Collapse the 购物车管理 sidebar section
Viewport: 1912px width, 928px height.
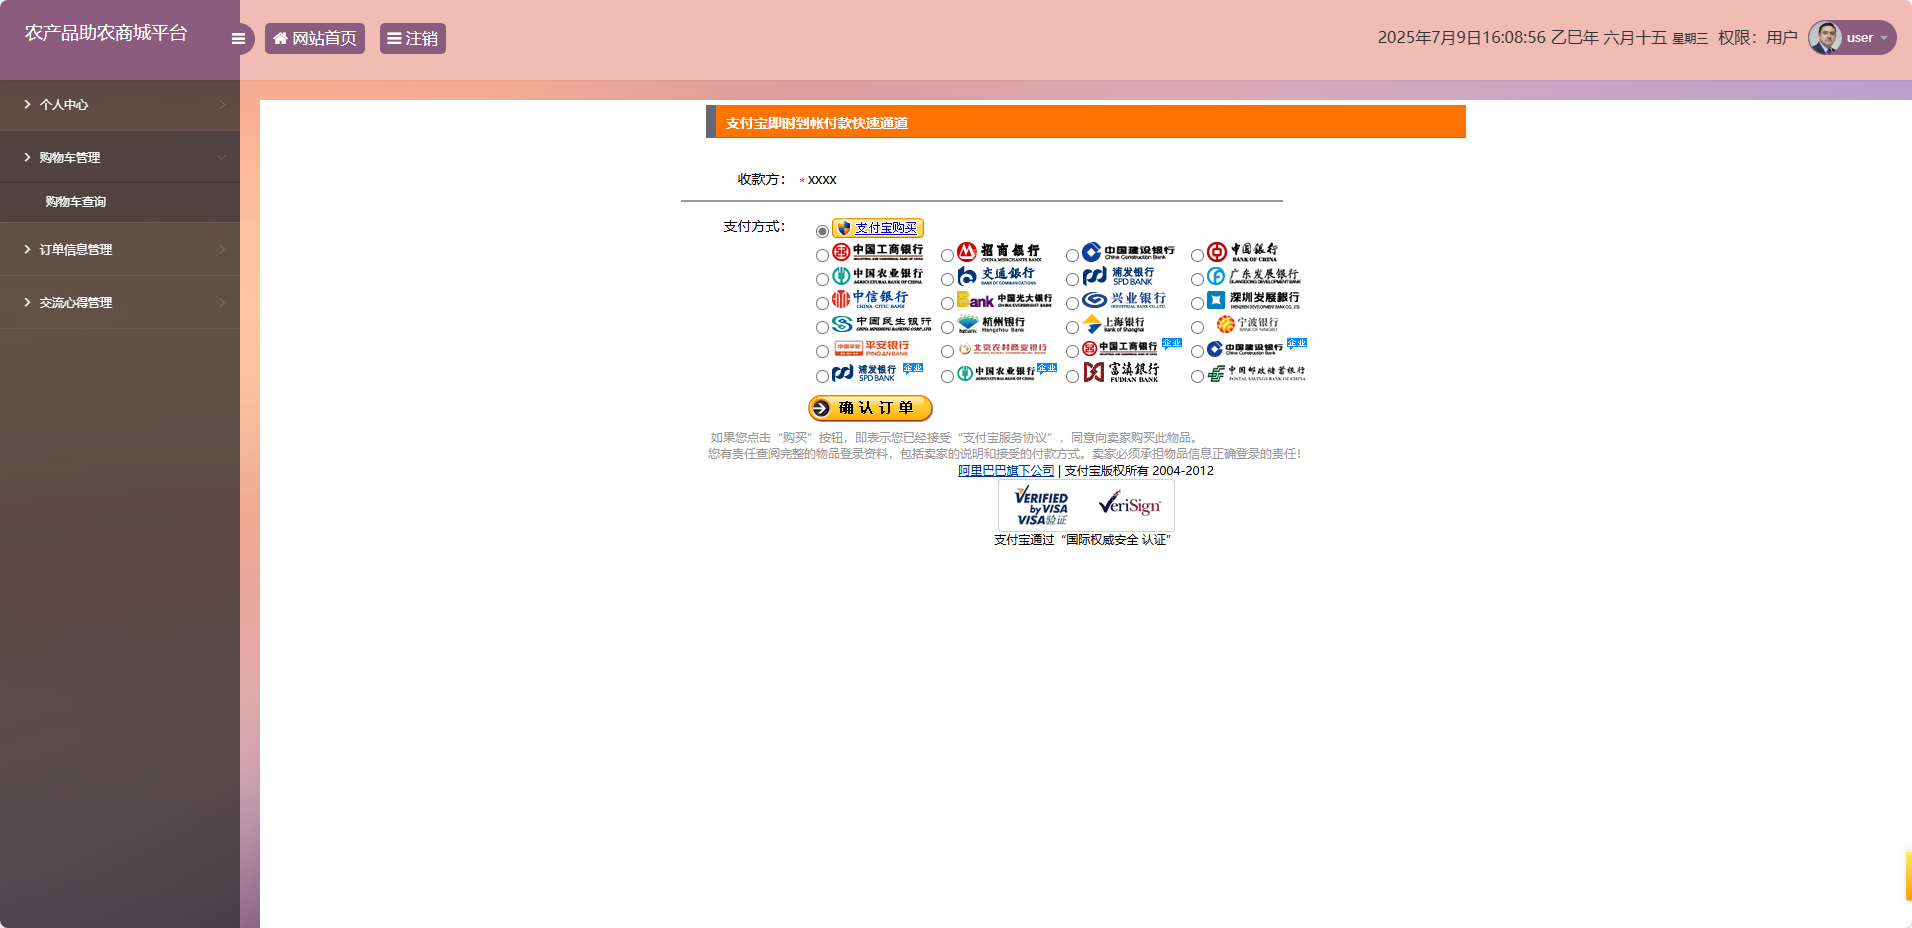(x=119, y=157)
